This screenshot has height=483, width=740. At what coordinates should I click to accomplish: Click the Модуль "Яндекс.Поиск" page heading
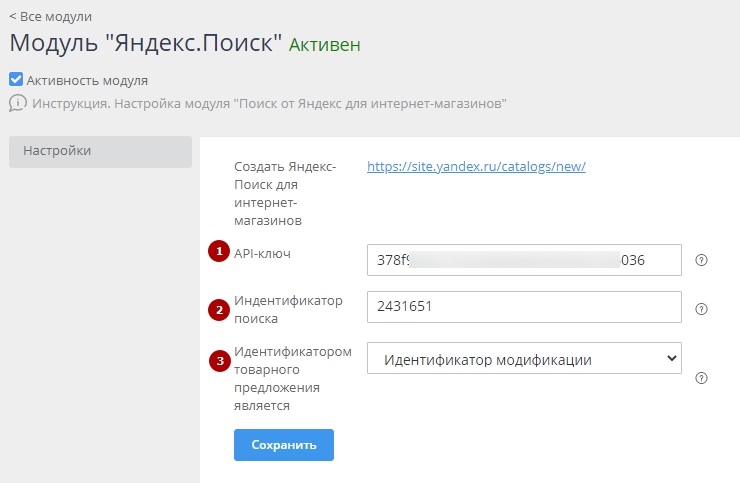tap(145, 44)
